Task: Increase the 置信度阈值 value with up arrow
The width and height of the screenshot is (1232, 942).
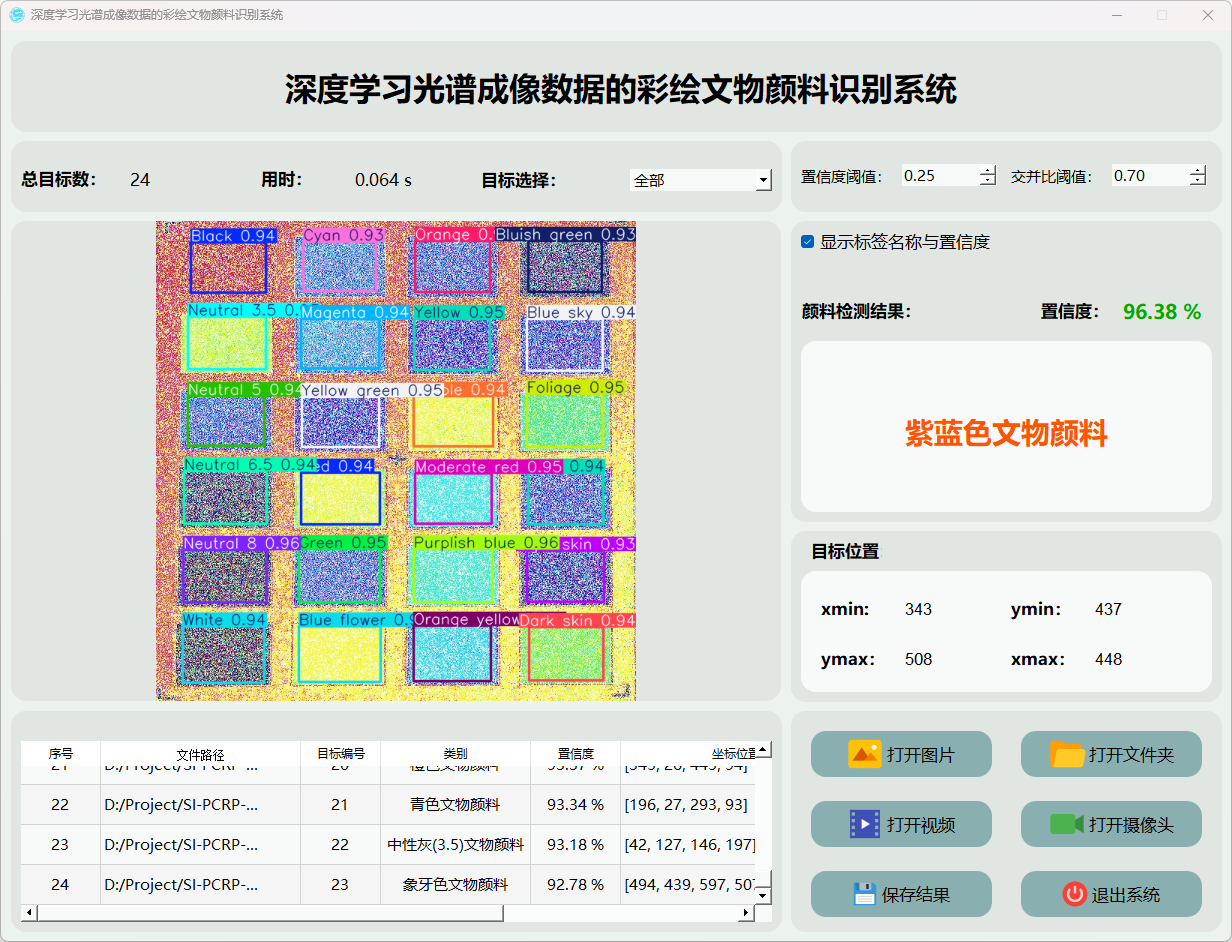Action: [988, 170]
